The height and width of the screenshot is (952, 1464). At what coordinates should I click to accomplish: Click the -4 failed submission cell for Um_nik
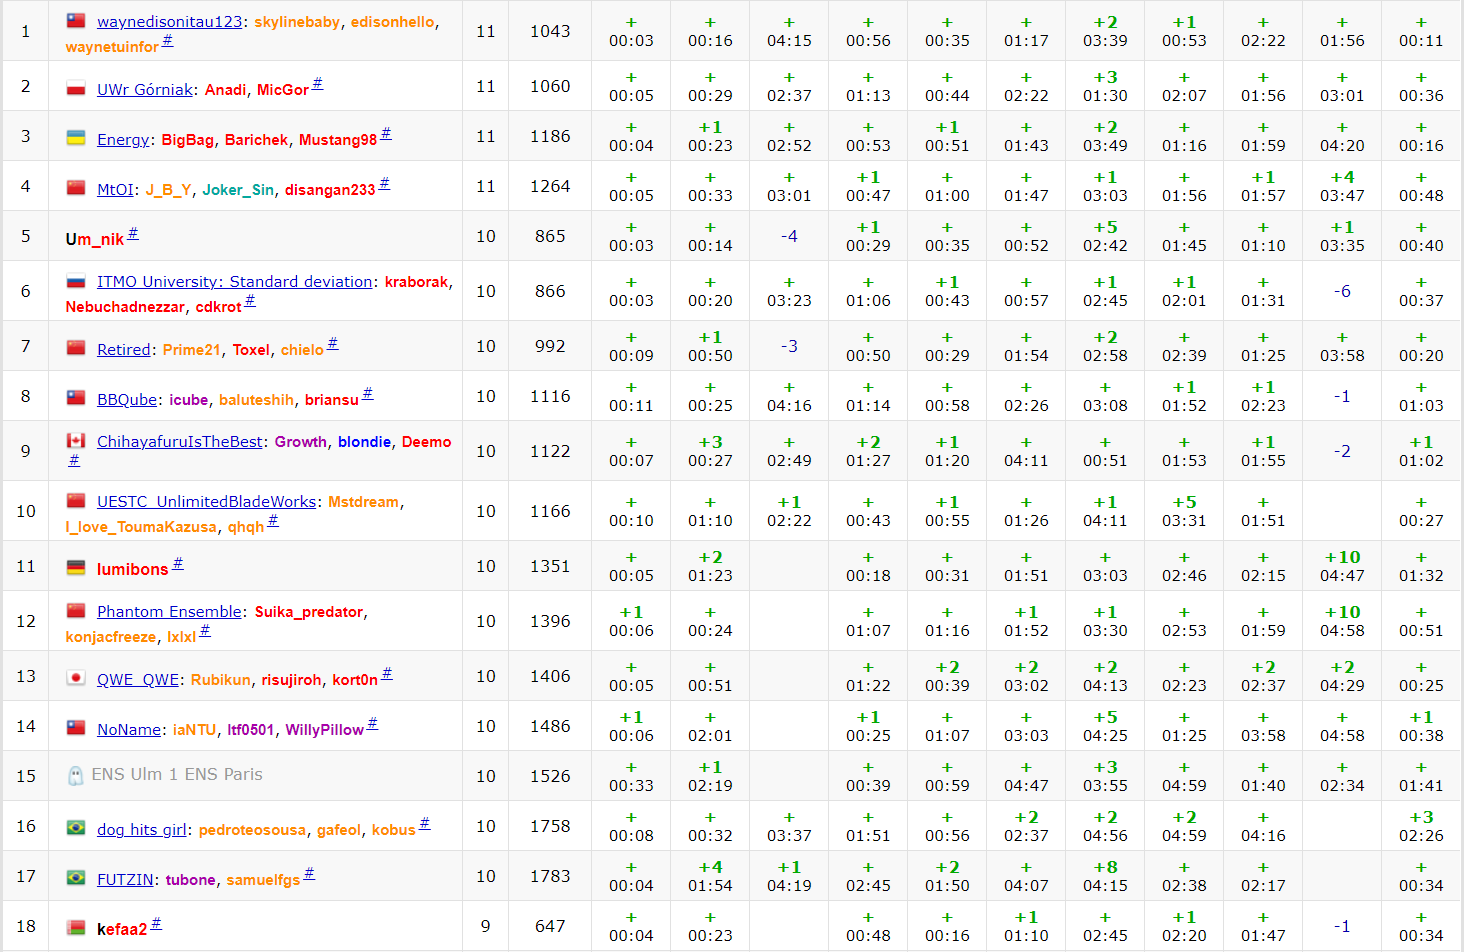pyautogui.click(x=789, y=236)
